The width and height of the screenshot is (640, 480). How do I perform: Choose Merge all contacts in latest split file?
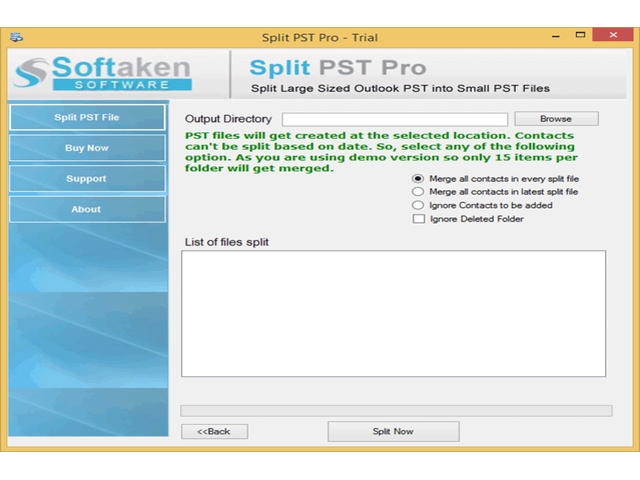point(418,192)
